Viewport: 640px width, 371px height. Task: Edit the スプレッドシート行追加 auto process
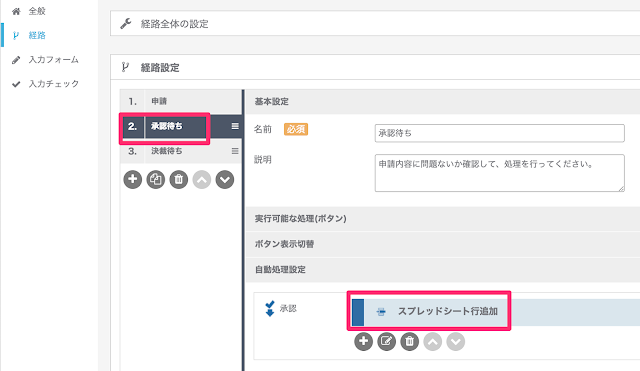[387, 341]
